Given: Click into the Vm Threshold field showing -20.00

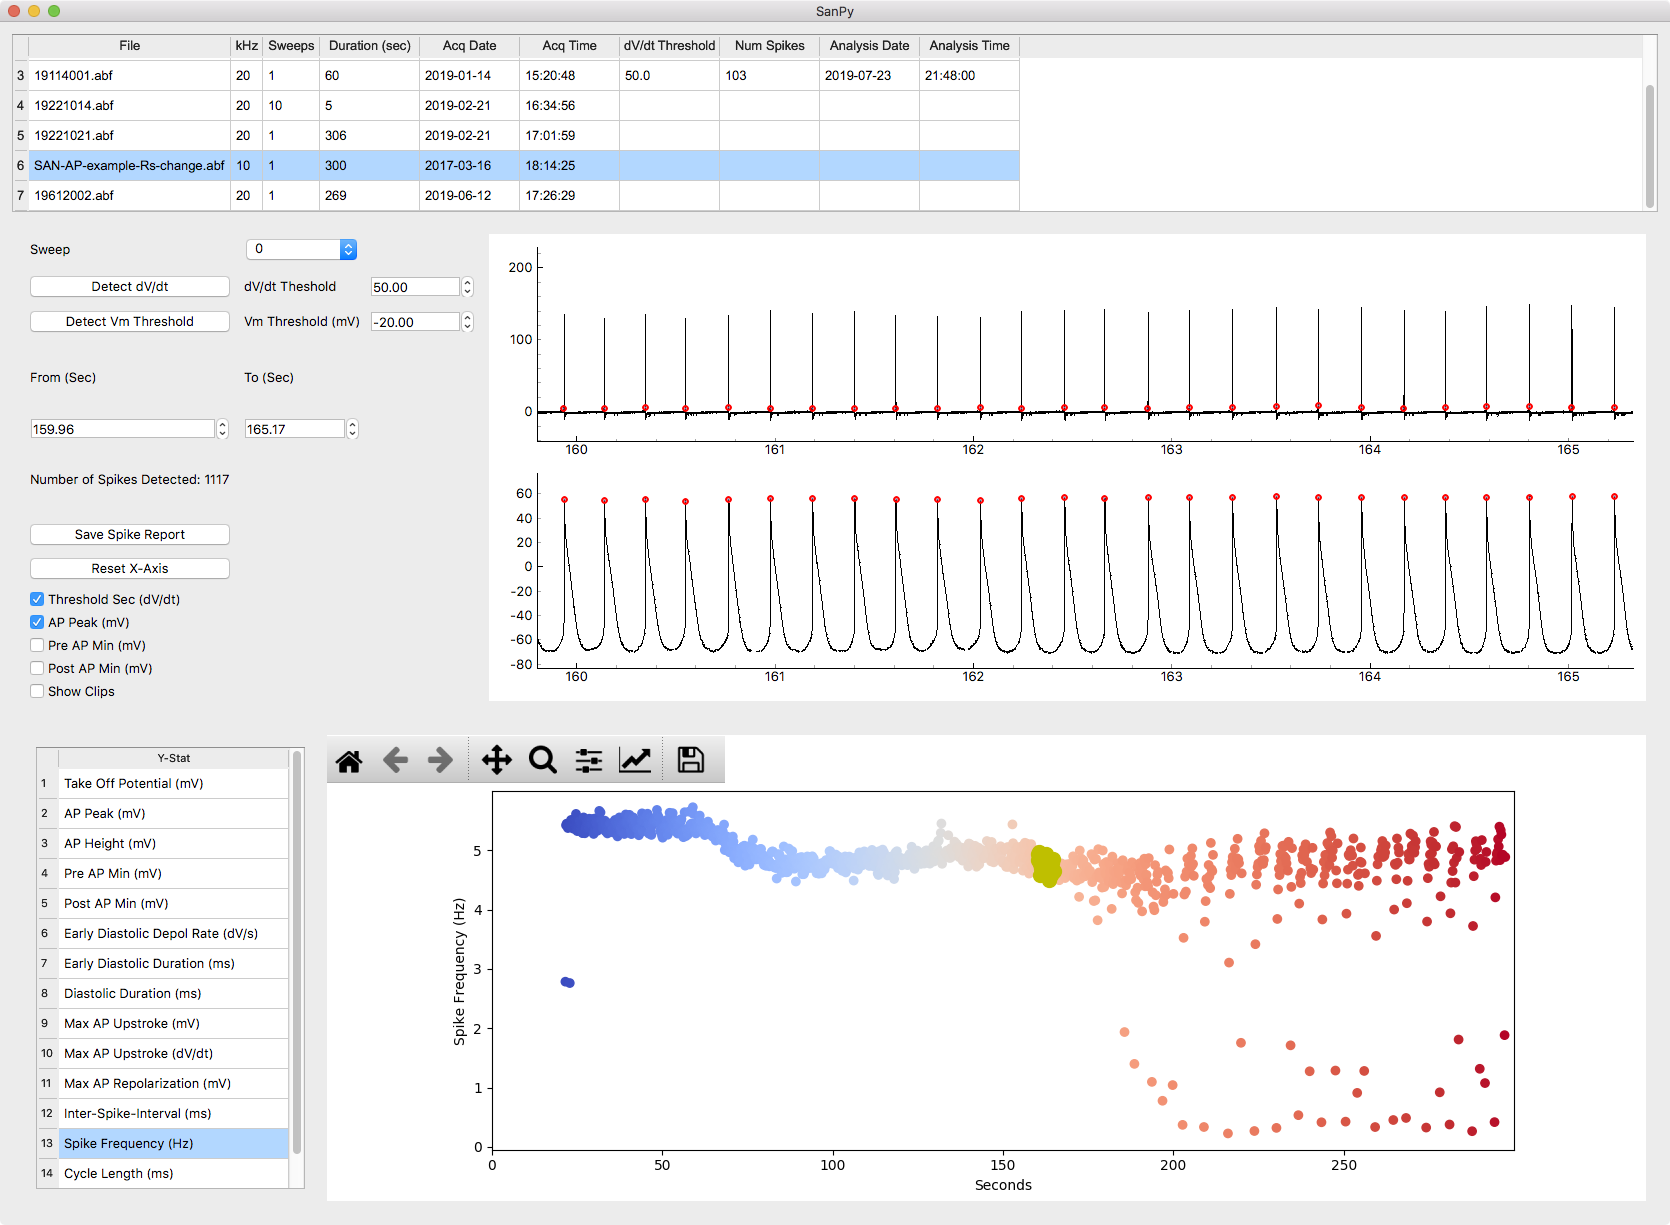Looking at the screenshot, I should click(415, 322).
